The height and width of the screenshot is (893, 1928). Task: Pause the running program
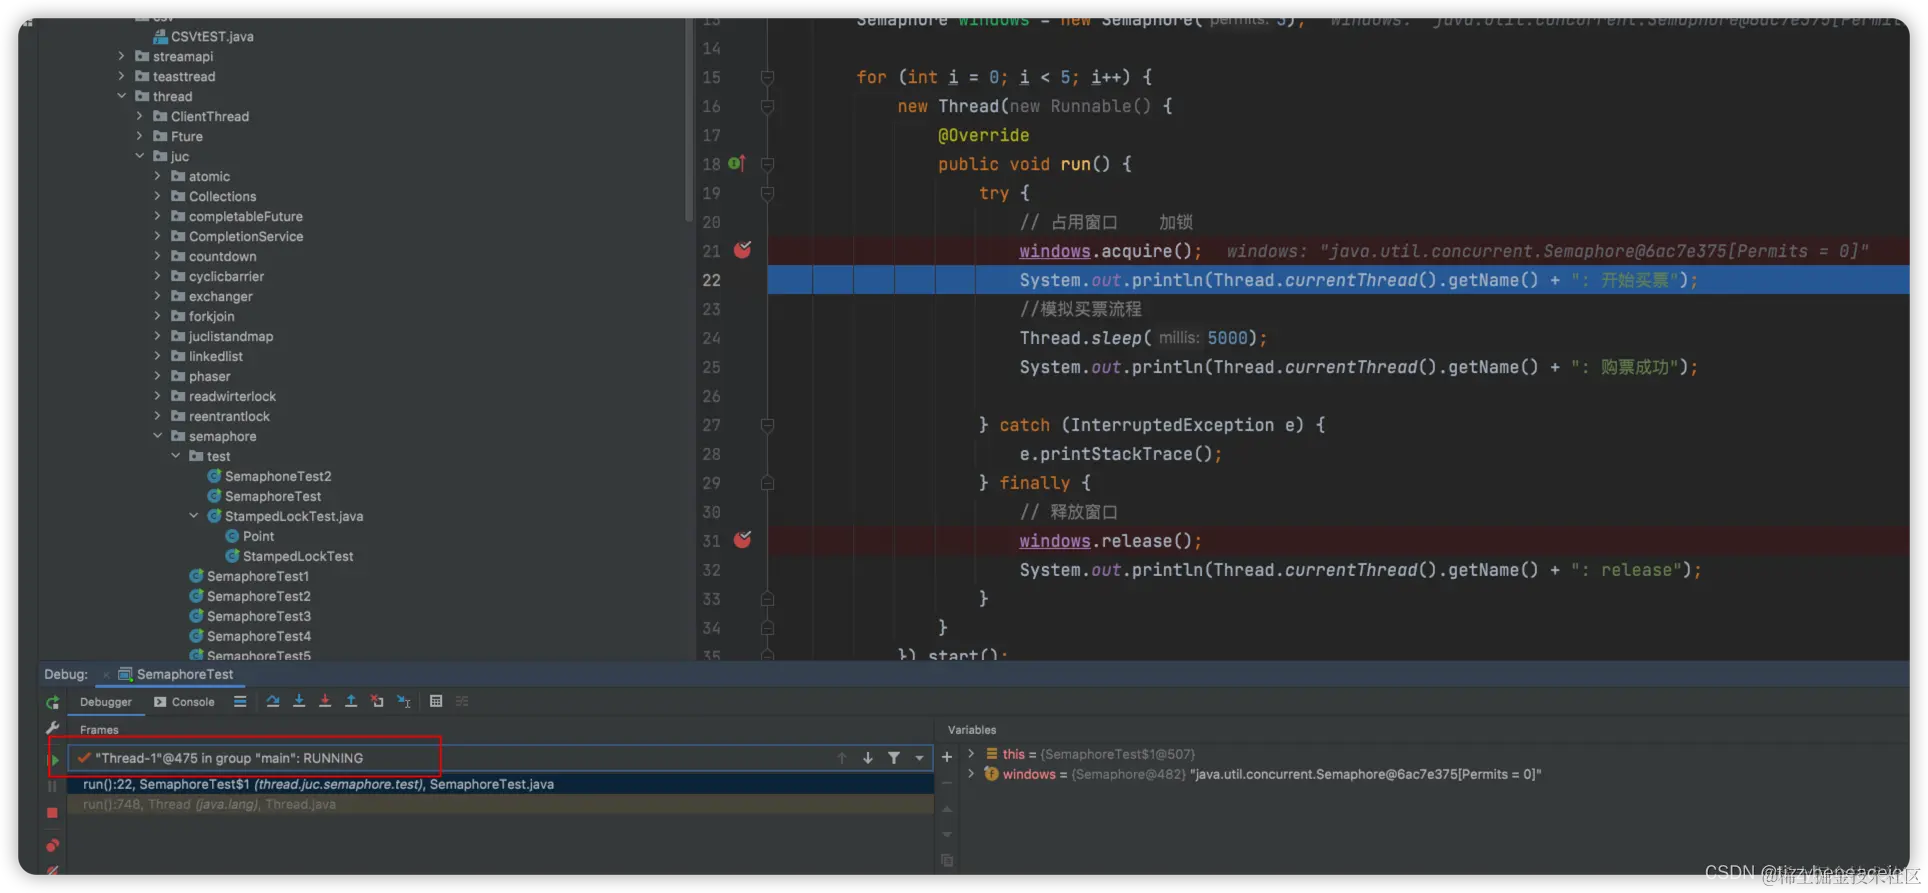[x=53, y=786]
